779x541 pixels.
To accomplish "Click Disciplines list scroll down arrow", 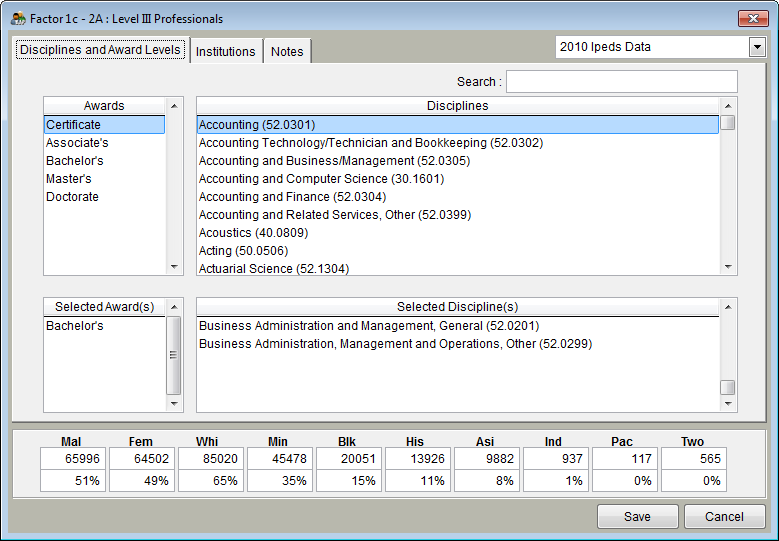I will (728, 267).
